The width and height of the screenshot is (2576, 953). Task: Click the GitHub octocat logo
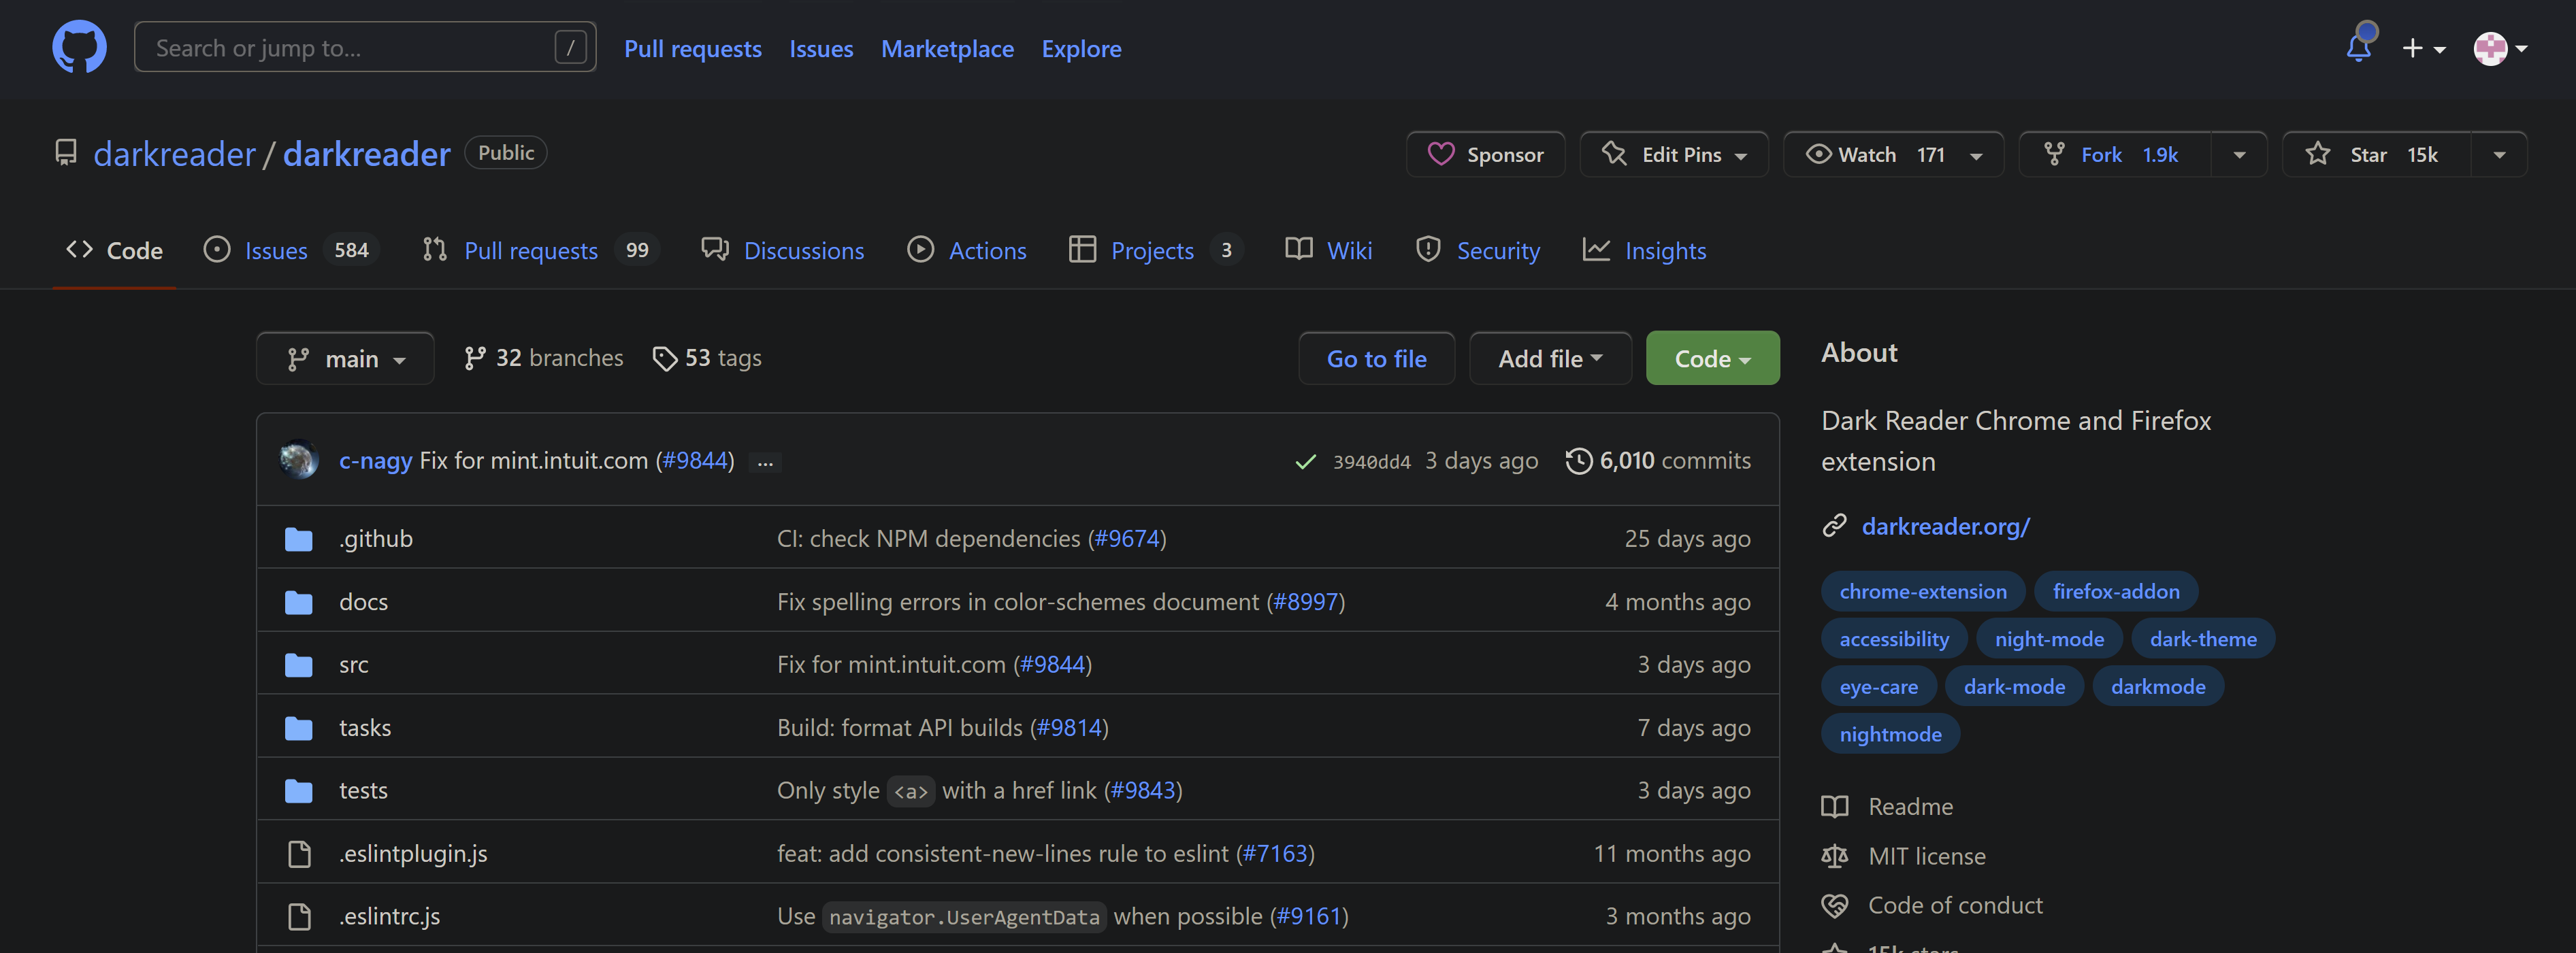tap(79, 47)
